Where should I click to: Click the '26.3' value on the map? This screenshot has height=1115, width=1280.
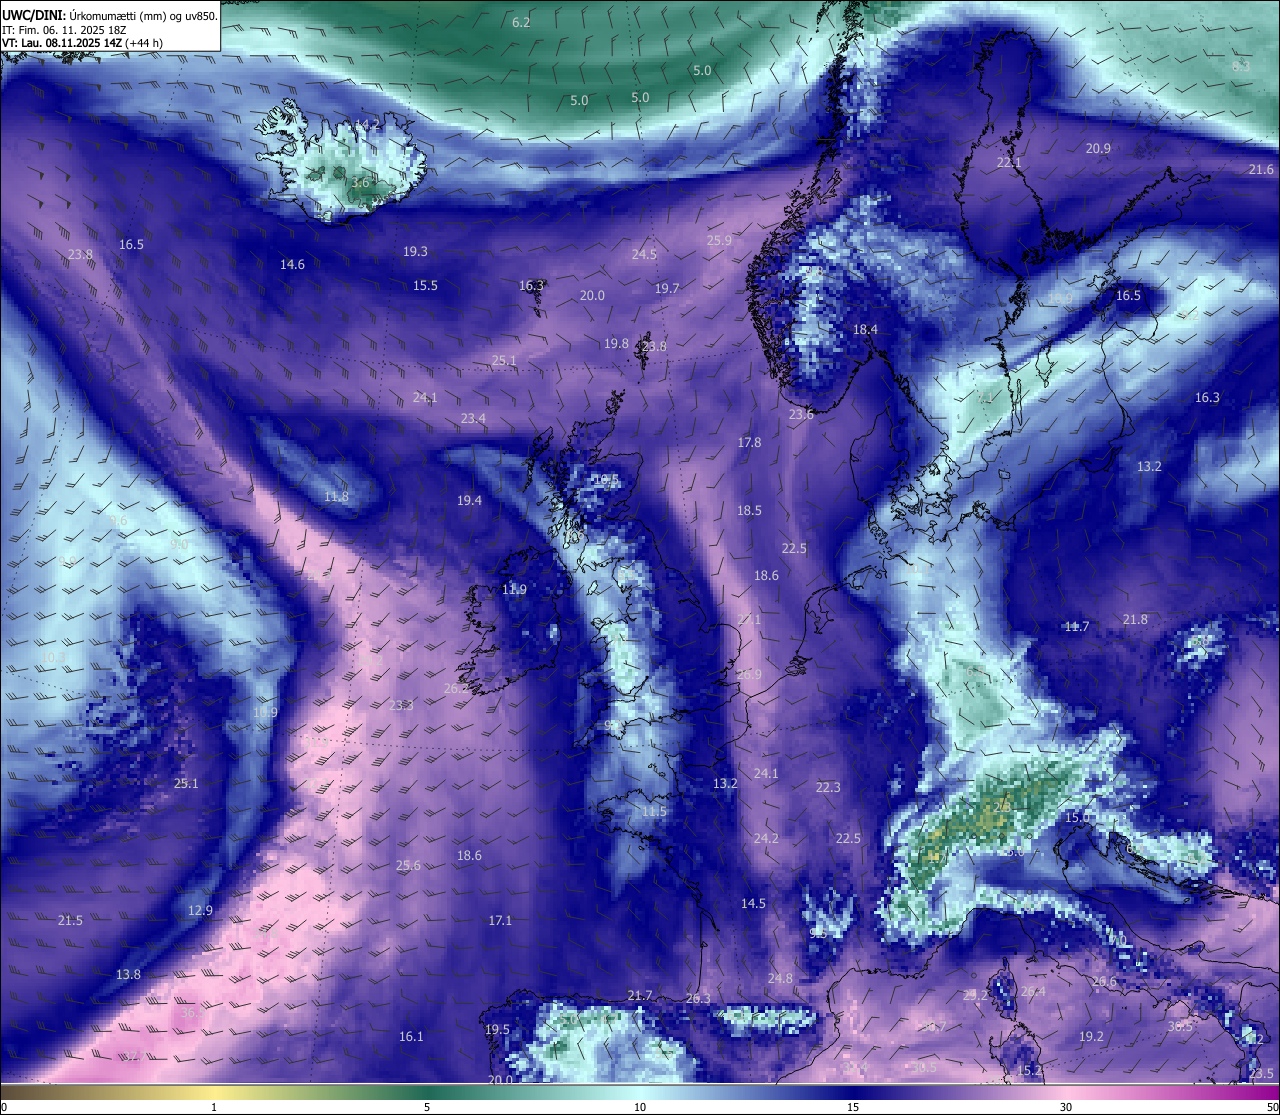698,999
